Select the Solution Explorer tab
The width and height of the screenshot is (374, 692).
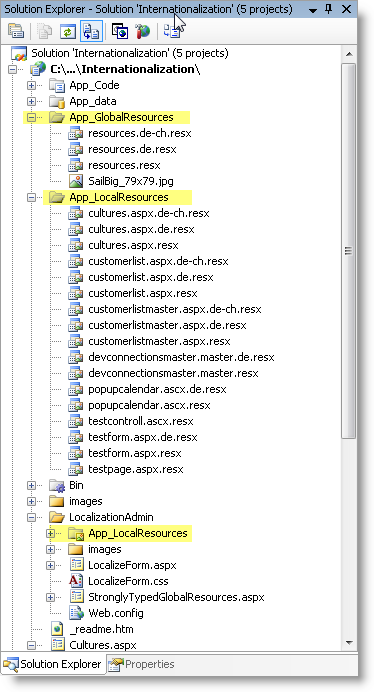[x=53, y=664]
